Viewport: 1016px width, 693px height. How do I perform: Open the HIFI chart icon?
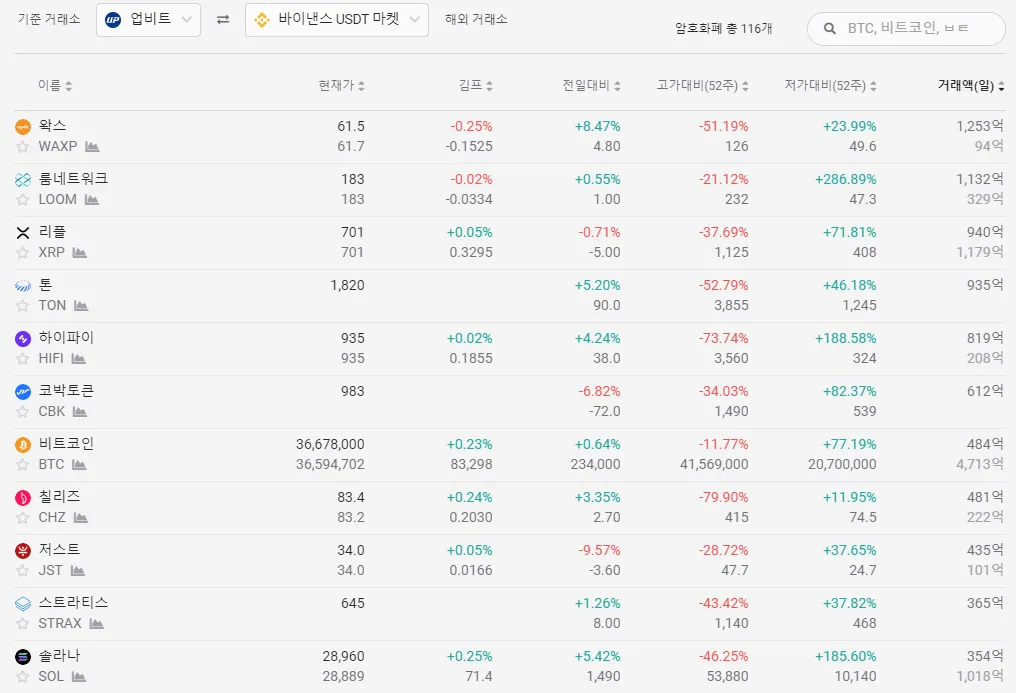point(78,359)
